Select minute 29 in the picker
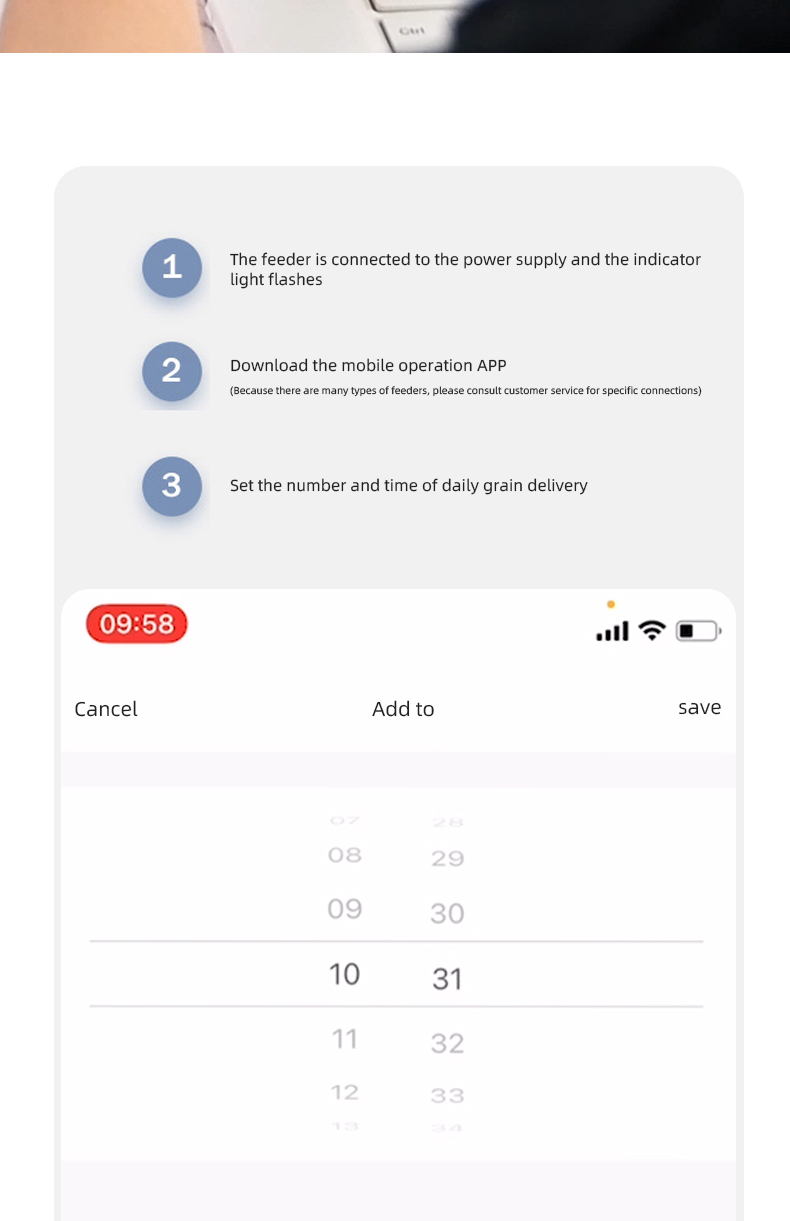 (x=447, y=859)
